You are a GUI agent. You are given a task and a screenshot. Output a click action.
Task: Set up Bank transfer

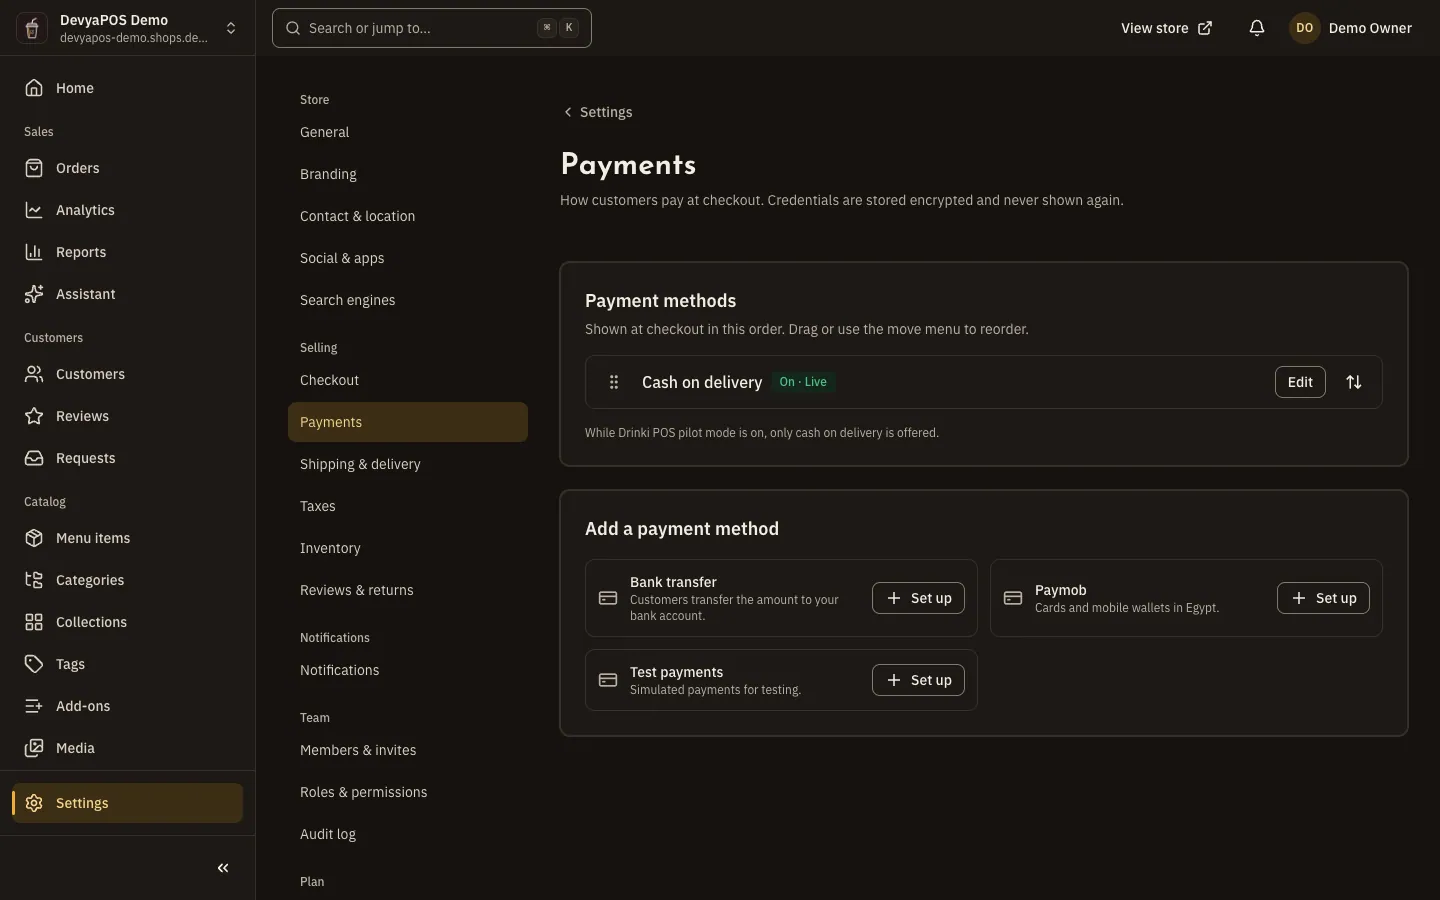(x=918, y=598)
